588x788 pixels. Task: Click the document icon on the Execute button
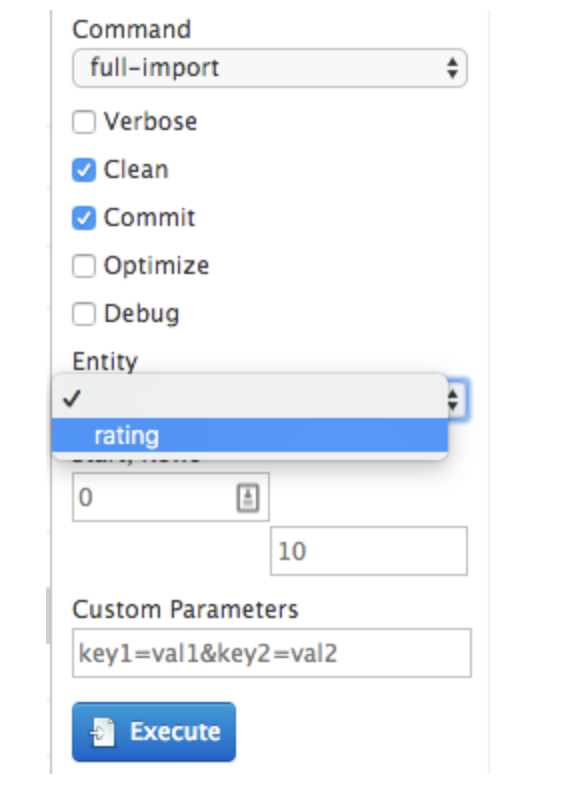[x=103, y=732]
